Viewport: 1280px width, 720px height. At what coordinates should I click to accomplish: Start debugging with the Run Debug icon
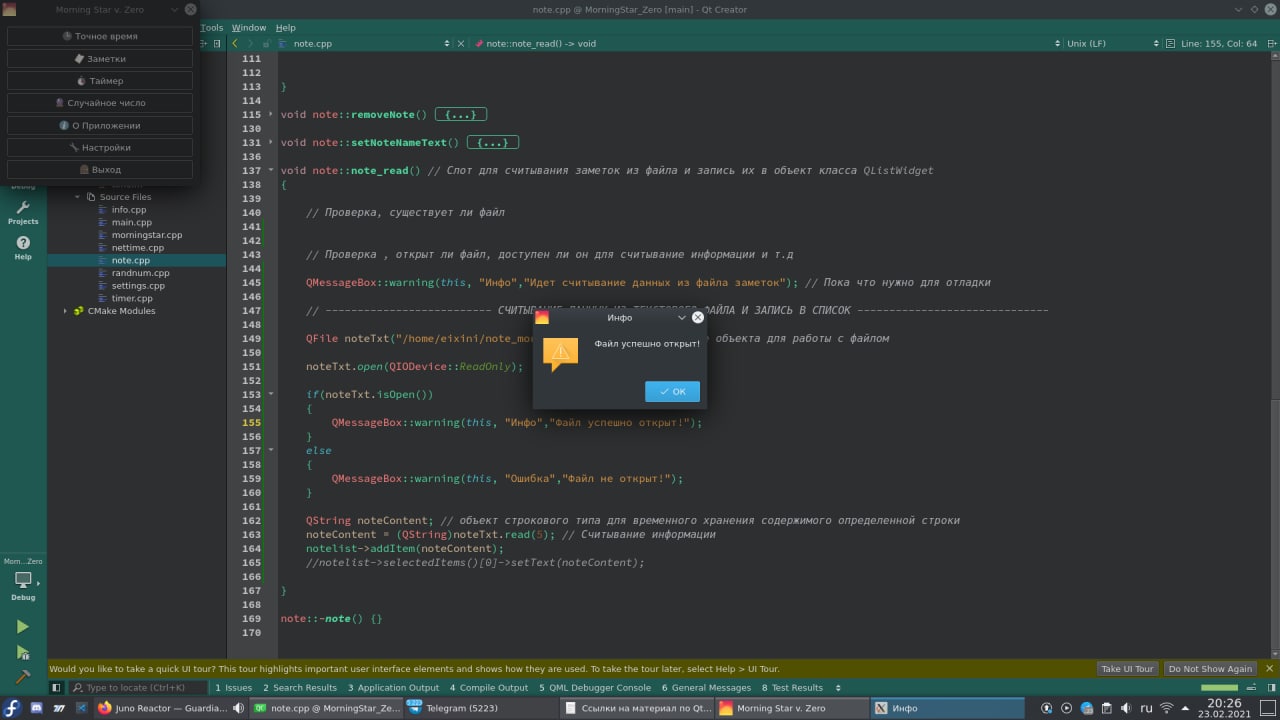[x=22, y=652]
